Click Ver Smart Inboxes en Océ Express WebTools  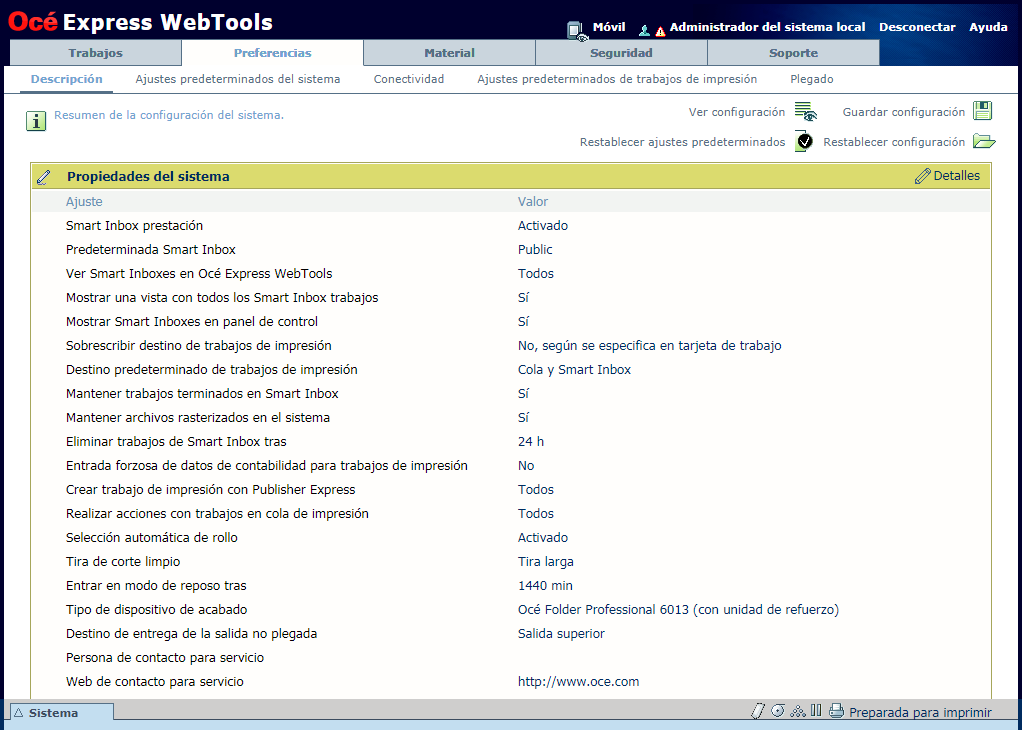tap(199, 274)
